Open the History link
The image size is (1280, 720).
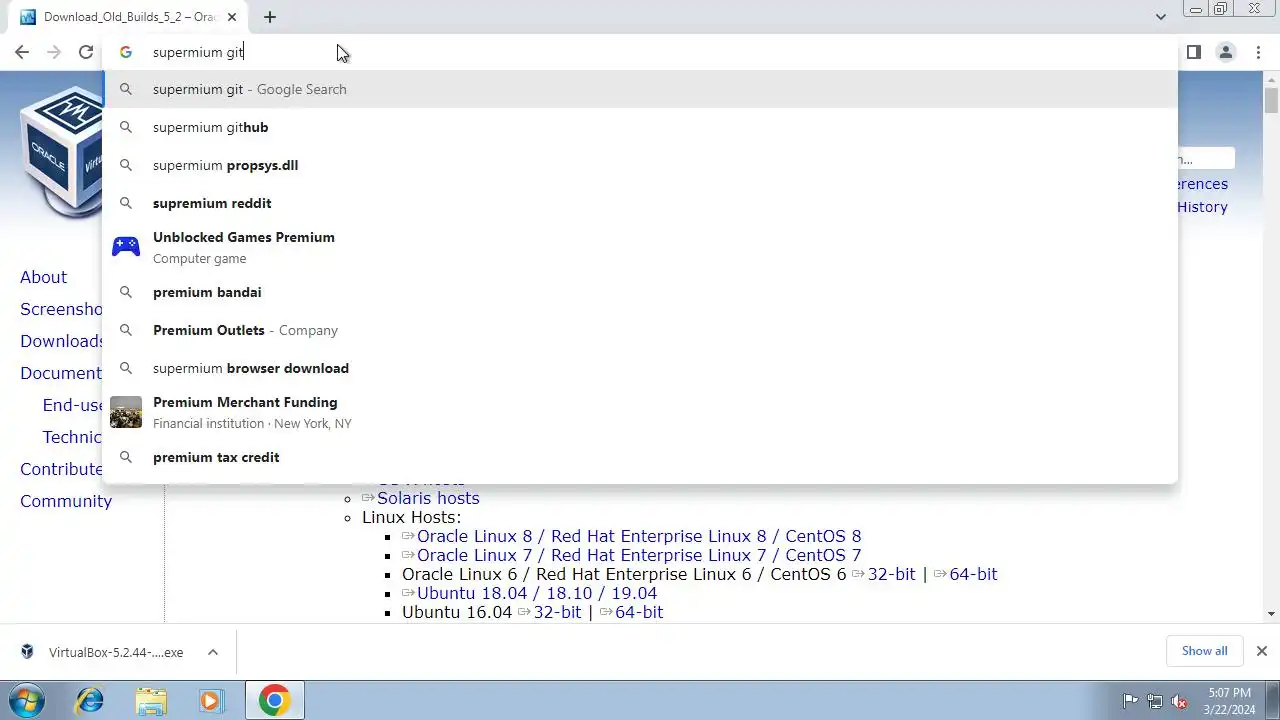coord(1202,207)
